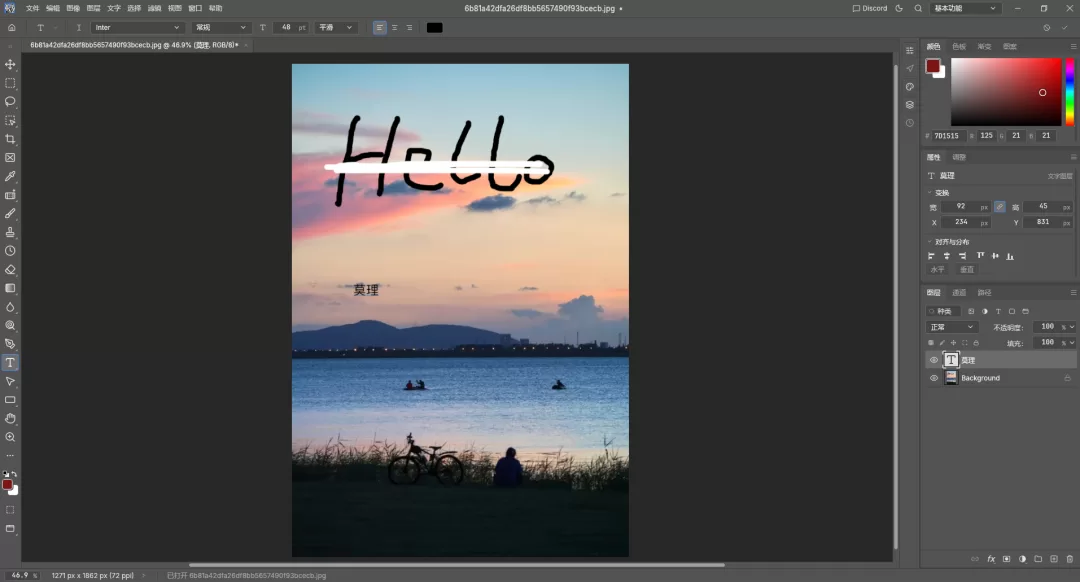Click the black text color swatch

[x=435, y=28]
